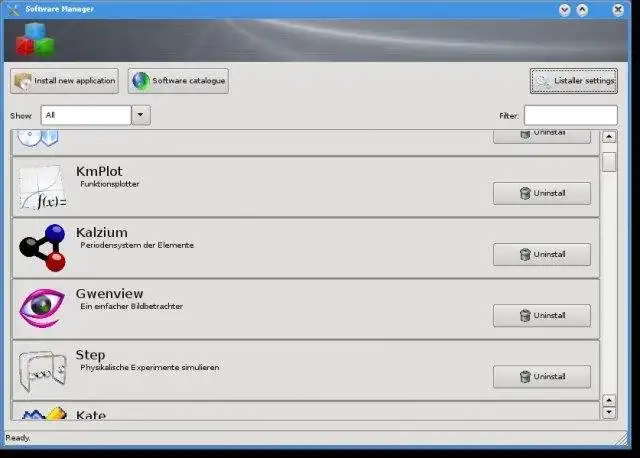
Task: Click the Ein einfacher Bildbetrachter description
Action: (131, 306)
